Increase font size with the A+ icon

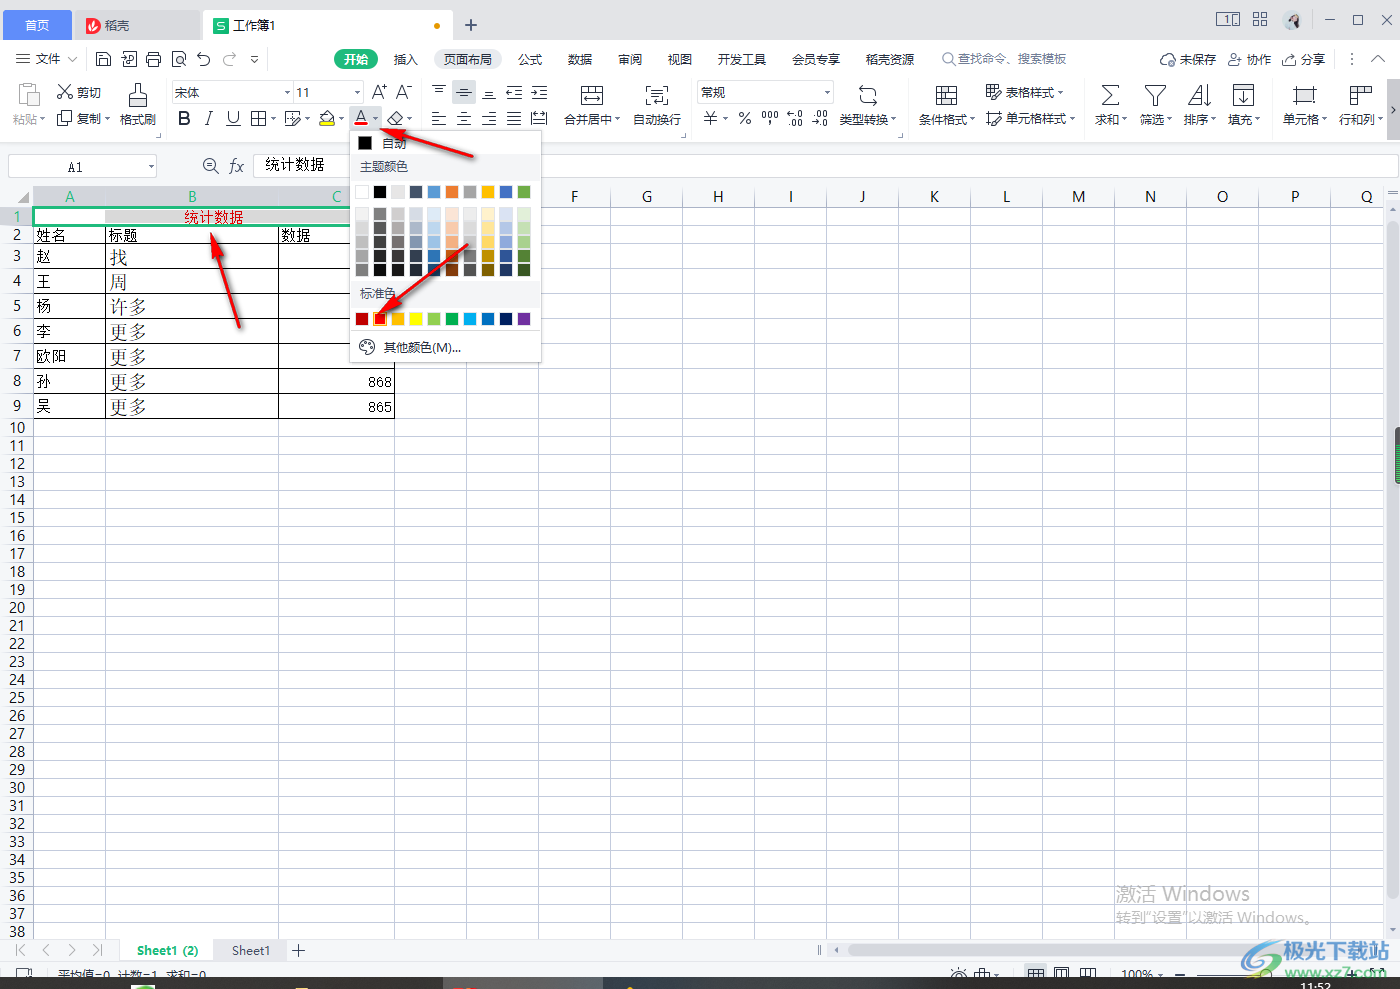click(379, 92)
